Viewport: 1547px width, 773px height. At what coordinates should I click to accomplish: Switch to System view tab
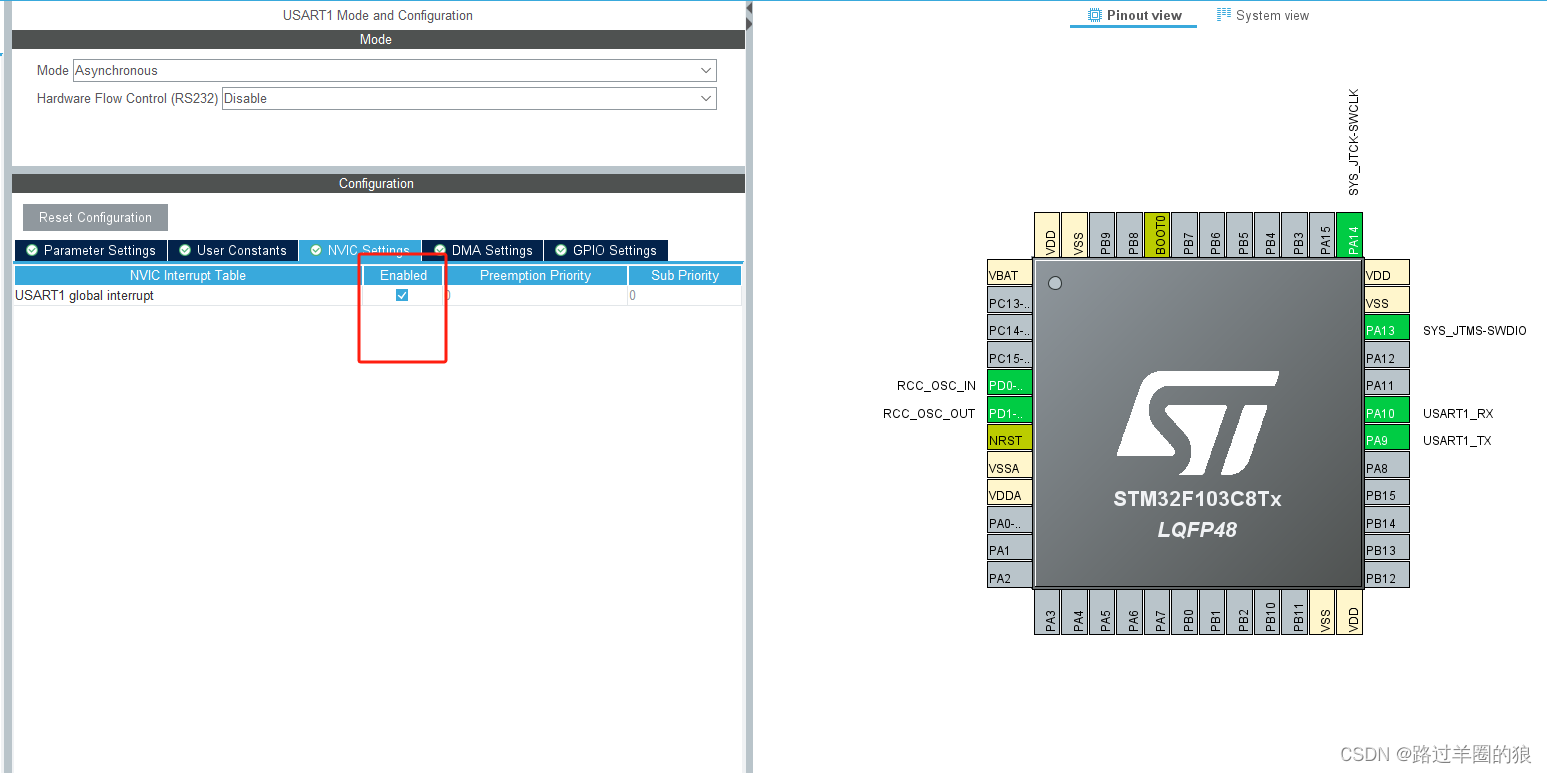pyautogui.click(x=1263, y=16)
